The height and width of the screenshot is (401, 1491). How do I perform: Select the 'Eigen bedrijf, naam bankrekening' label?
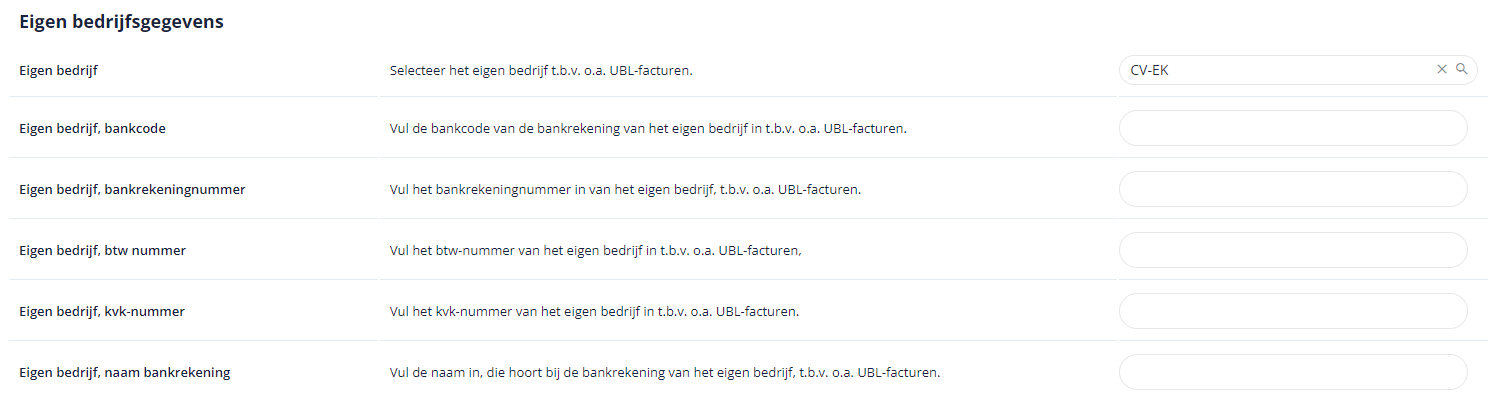click(125, 372)
